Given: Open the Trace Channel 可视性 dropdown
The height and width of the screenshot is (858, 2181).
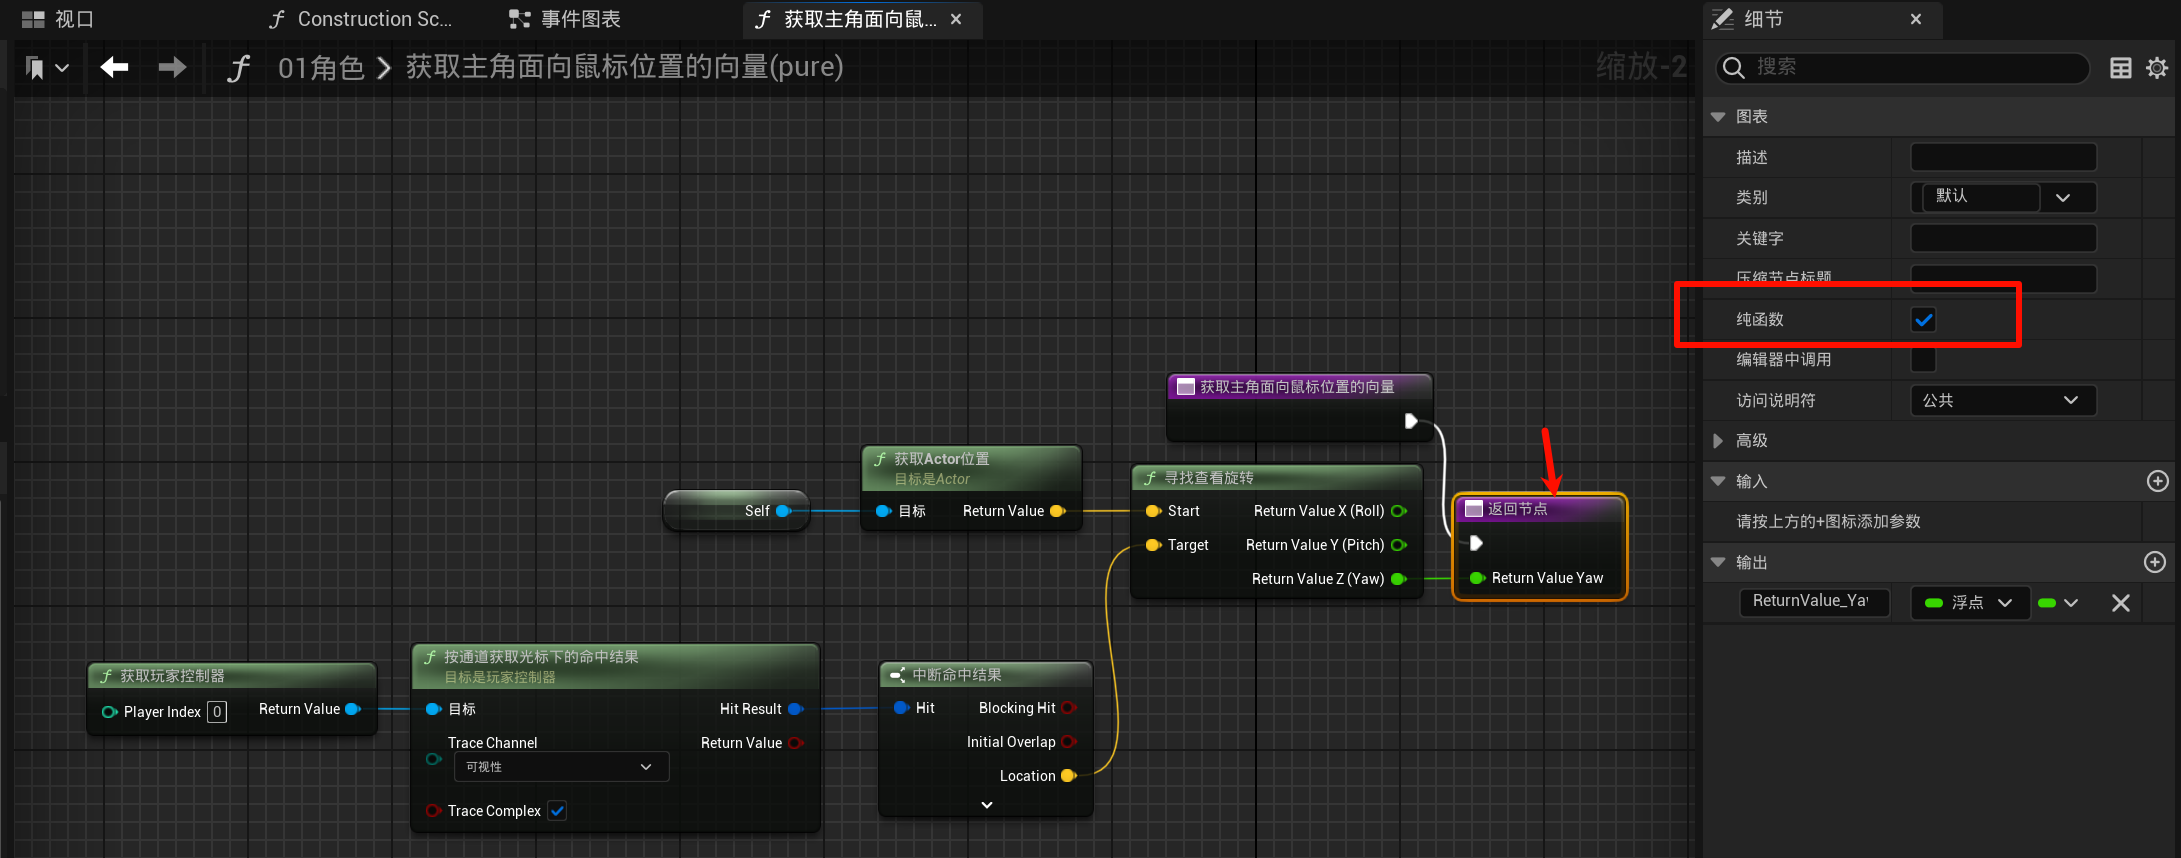Looking at the screenshot, I should 560,767.
